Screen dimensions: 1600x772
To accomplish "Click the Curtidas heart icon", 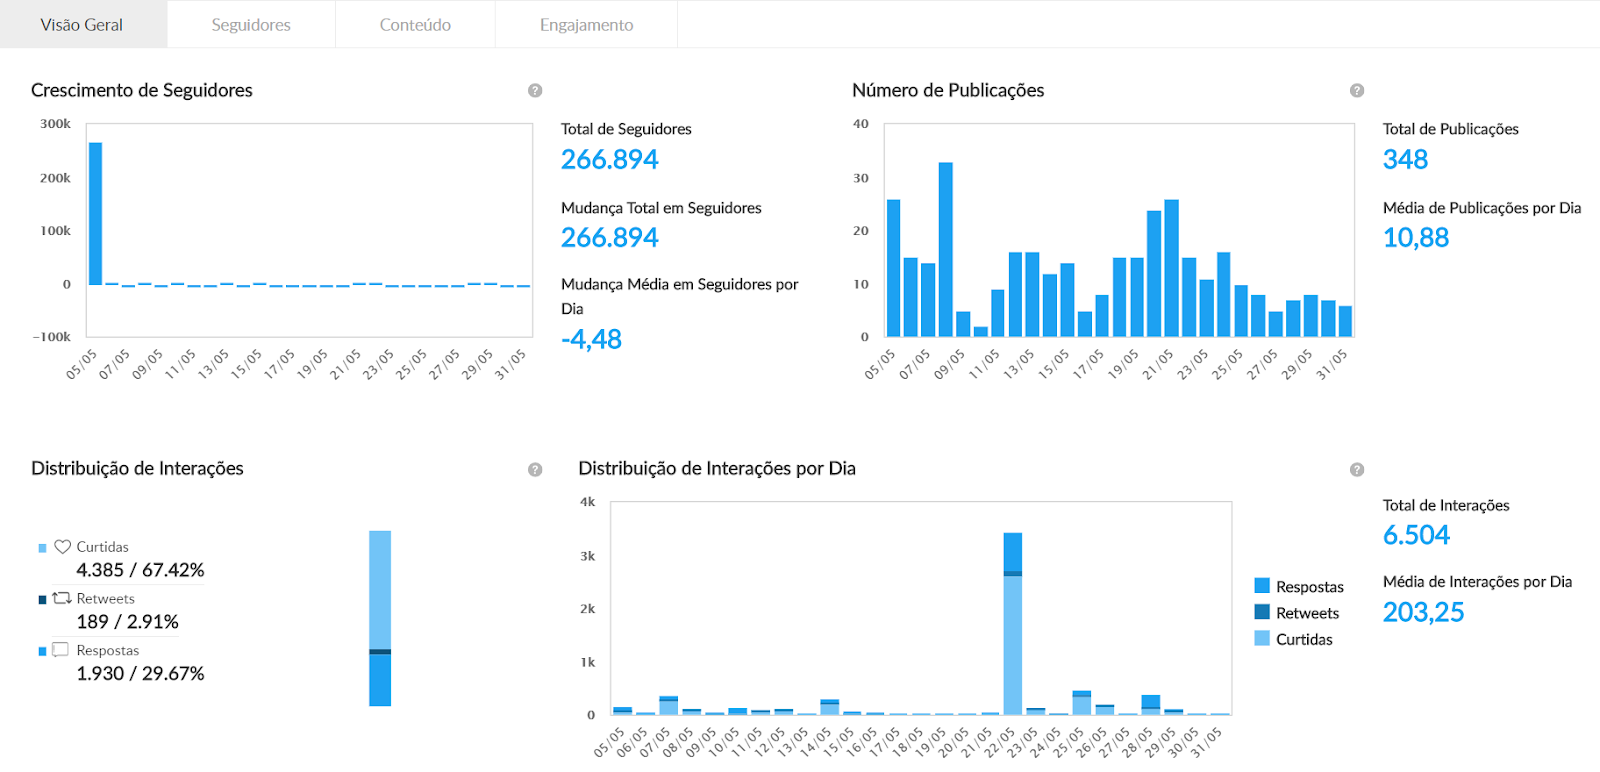I will pyautogui.click(x=62, y=547).
